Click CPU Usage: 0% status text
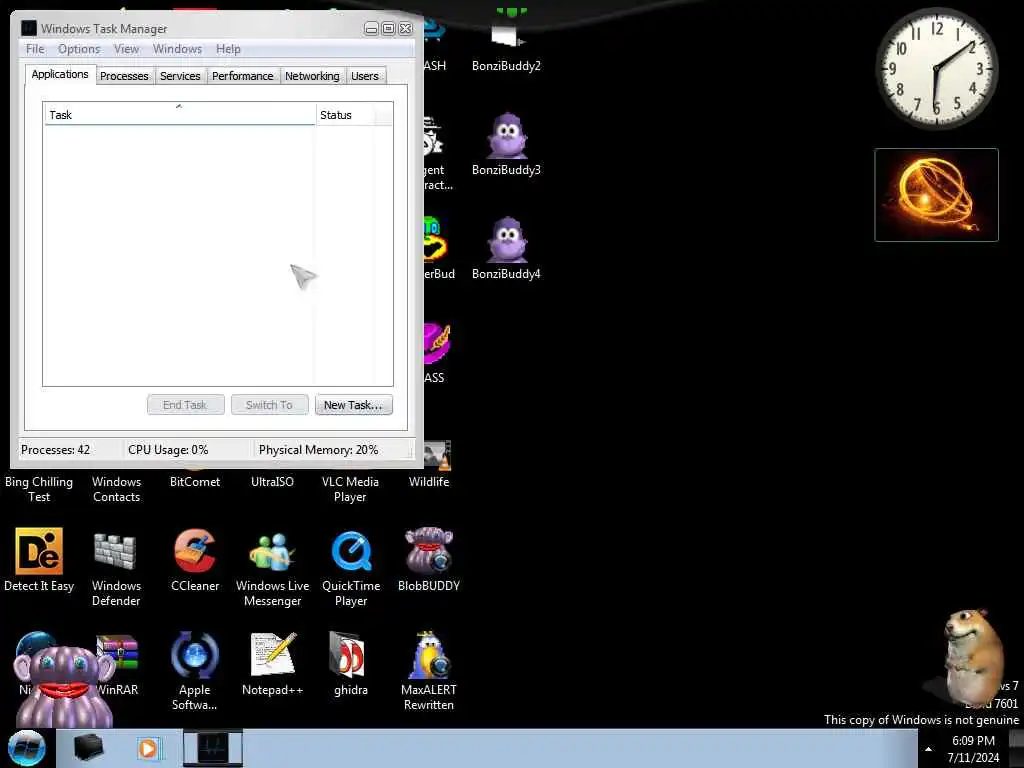Image resolution: width=1024 pixels, height=768 pixels. click(168, 450)
